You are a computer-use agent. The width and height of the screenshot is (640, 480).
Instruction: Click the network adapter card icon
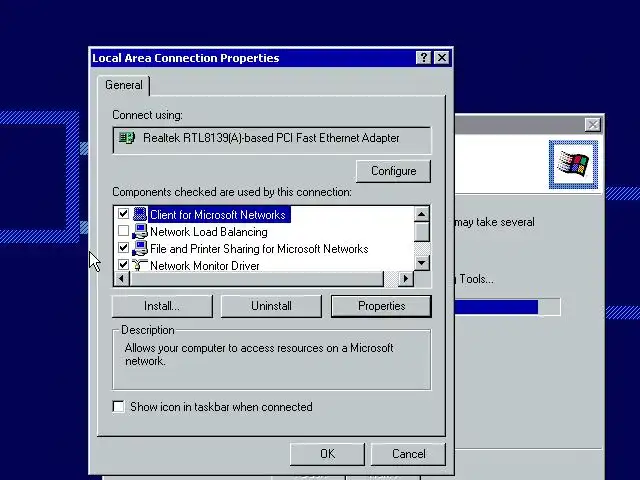point(127,138)
